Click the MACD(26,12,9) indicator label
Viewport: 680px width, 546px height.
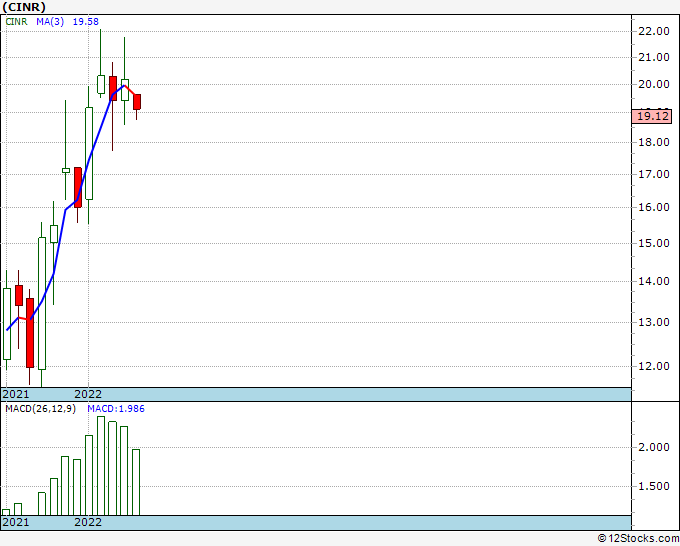tap(40, 409)
